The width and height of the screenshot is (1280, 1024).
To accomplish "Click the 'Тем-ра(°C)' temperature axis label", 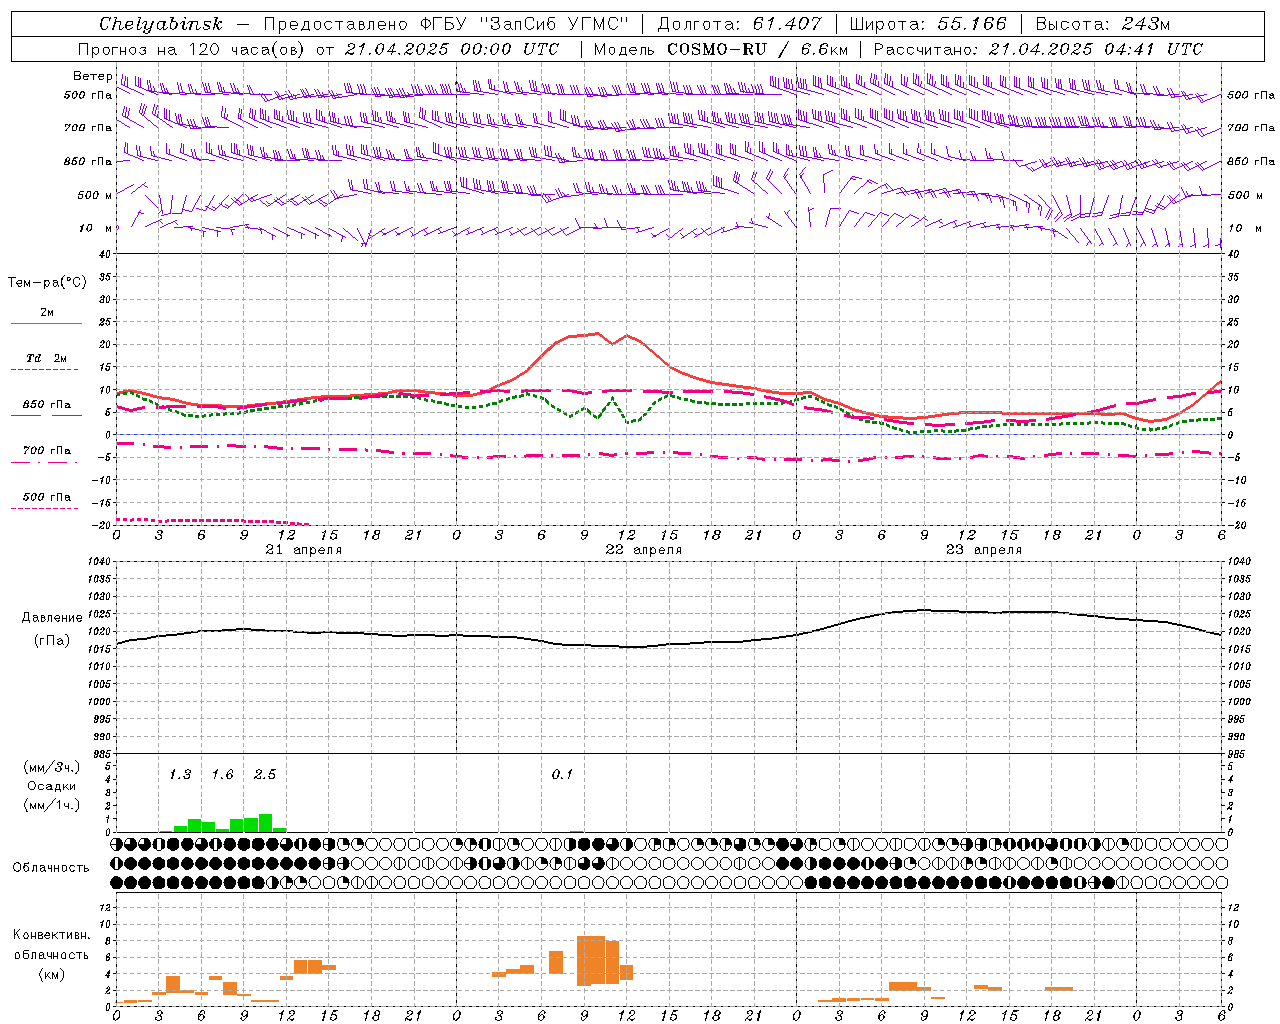I will 47,283.
